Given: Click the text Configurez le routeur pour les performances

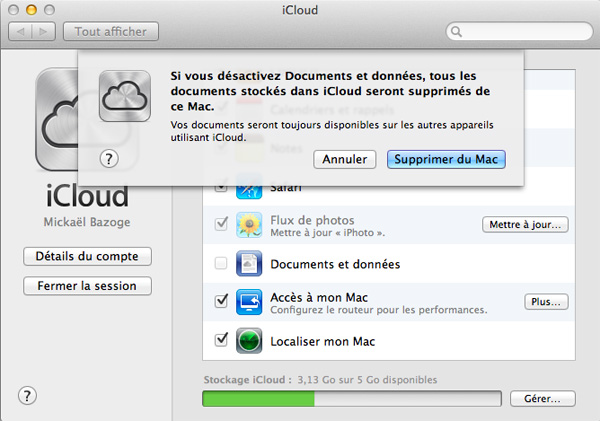Looking at the screenshot, I should [379, 310].
